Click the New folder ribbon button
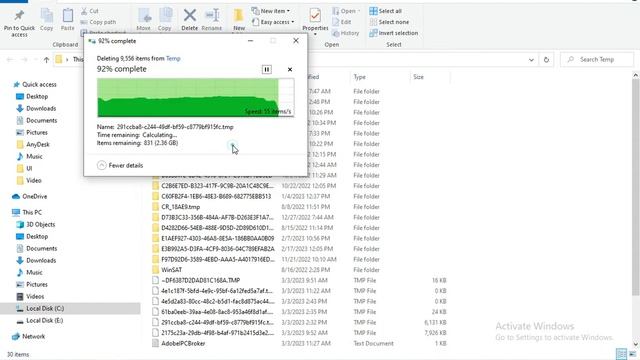Image resolution: width=640 pixels, height=360 pixels. tap(239, 20)
